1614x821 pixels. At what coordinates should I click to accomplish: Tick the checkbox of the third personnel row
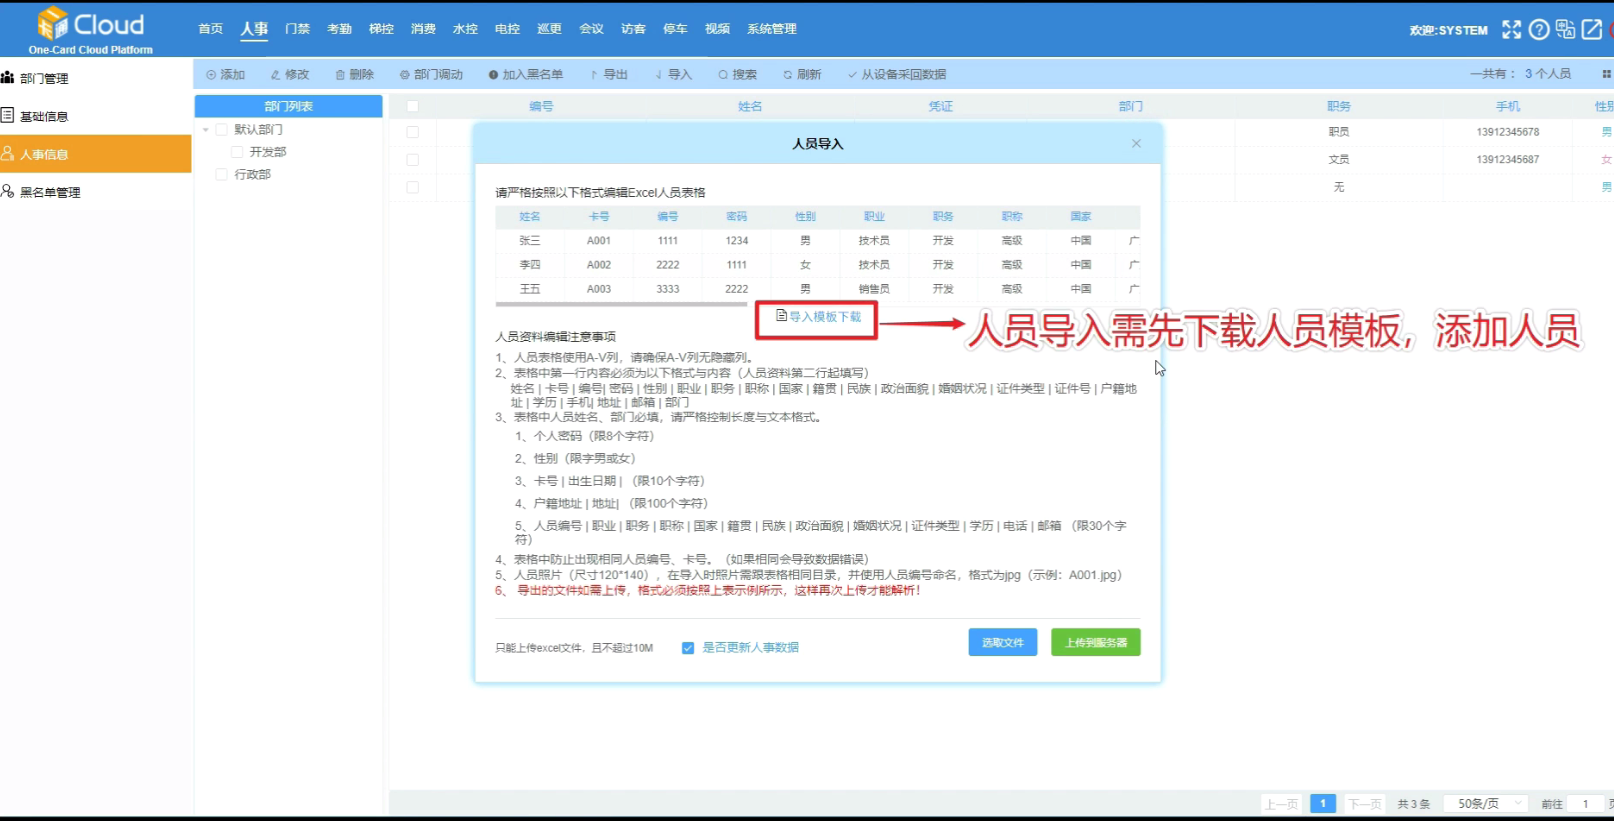(413, 187)
